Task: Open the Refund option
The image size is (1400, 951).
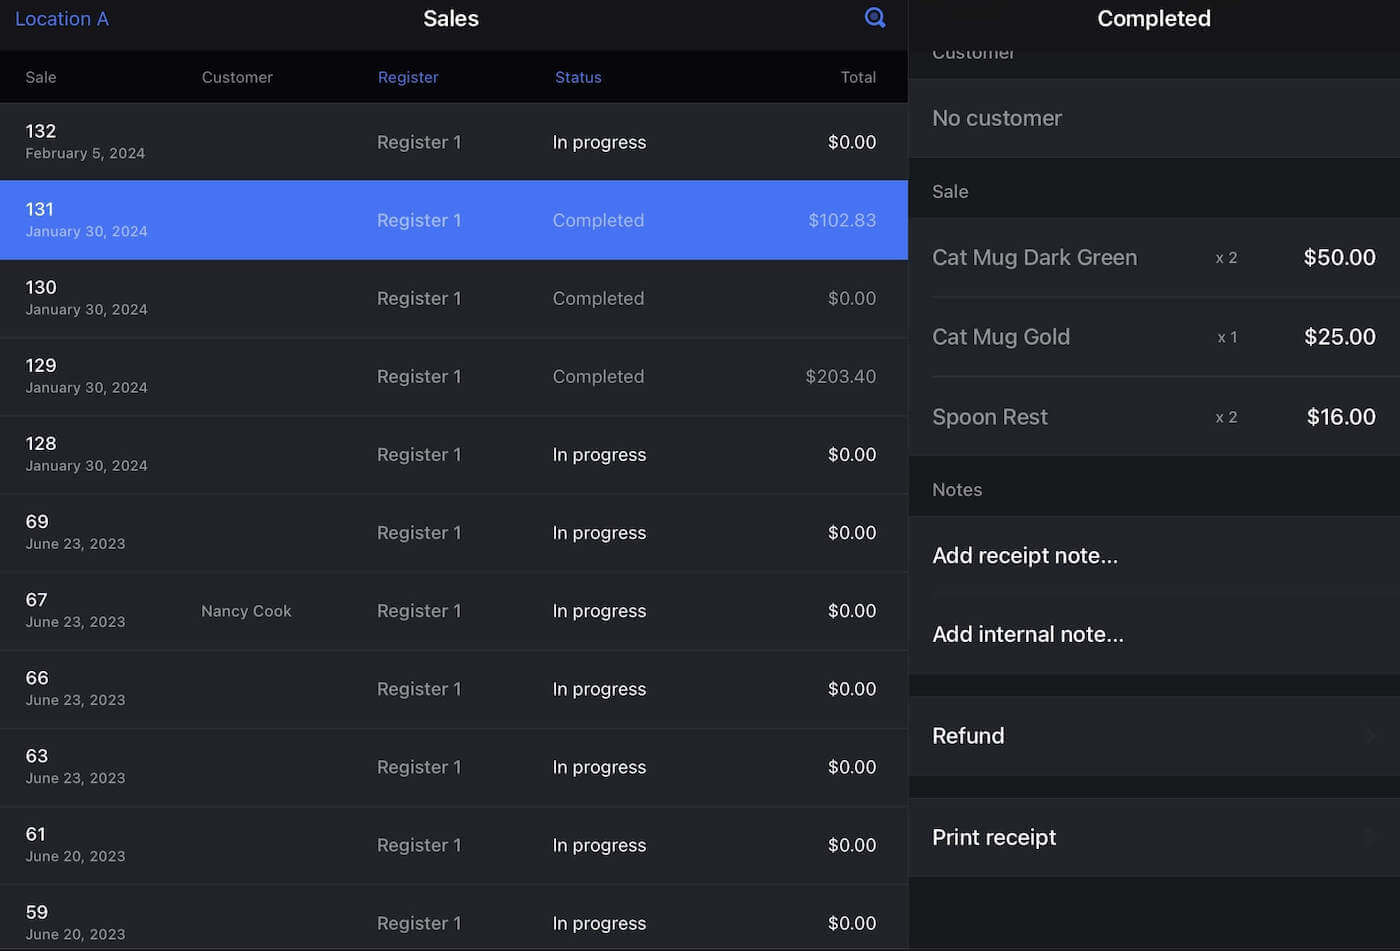Action: coord(1153,736)
